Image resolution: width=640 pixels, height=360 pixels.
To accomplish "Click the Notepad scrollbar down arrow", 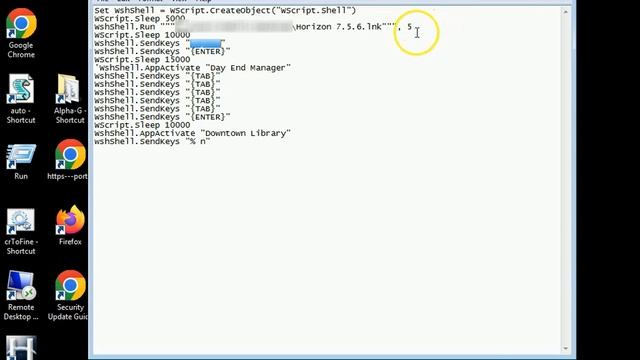I will click(565, 348).
